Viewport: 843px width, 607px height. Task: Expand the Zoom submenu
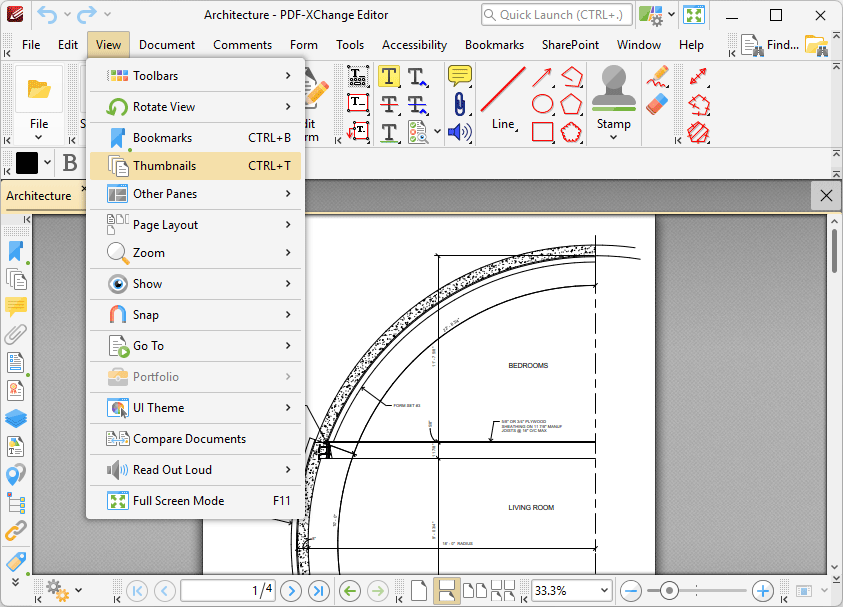(195, 253)
